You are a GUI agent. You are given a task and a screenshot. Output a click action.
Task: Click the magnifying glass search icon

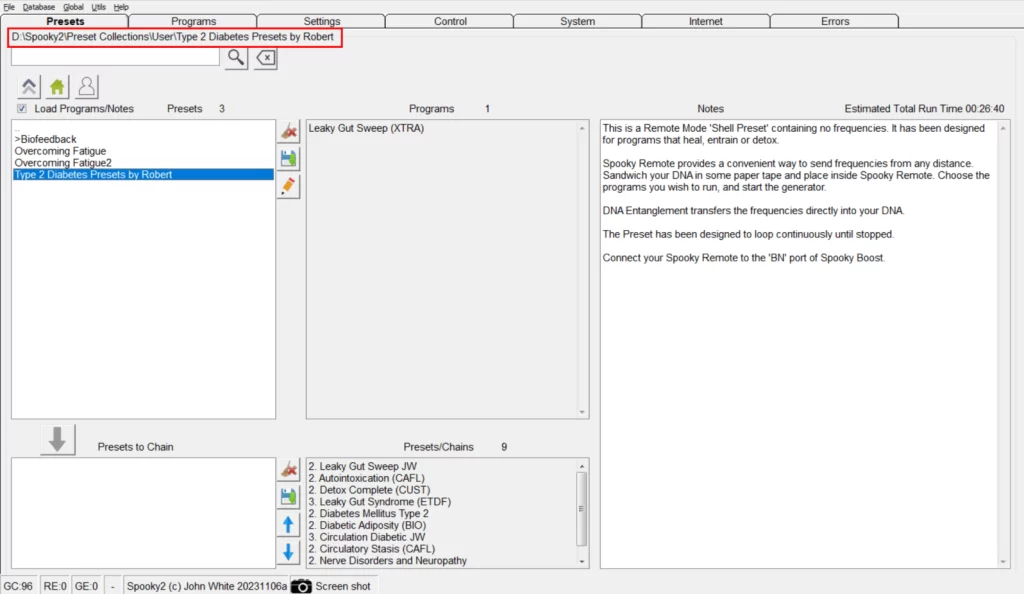(235, 58)
